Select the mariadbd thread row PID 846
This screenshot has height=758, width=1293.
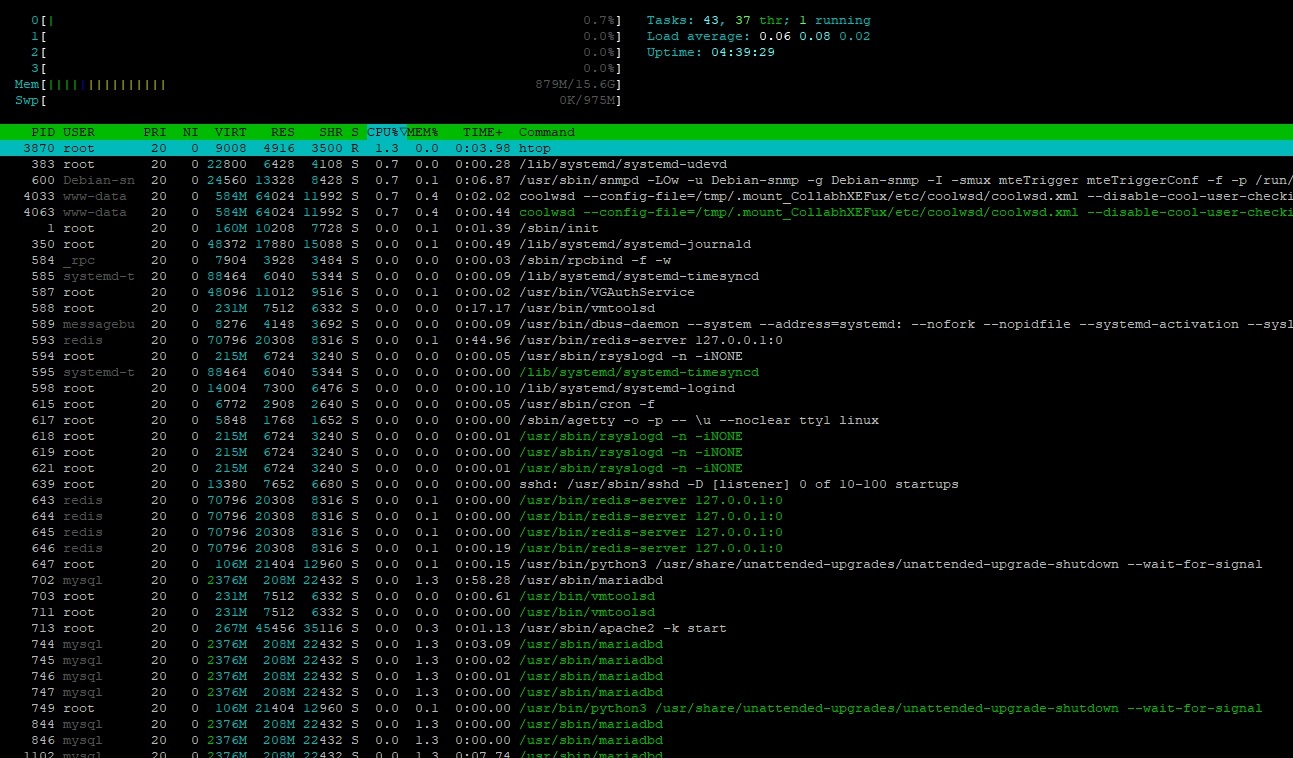[646, 740]
